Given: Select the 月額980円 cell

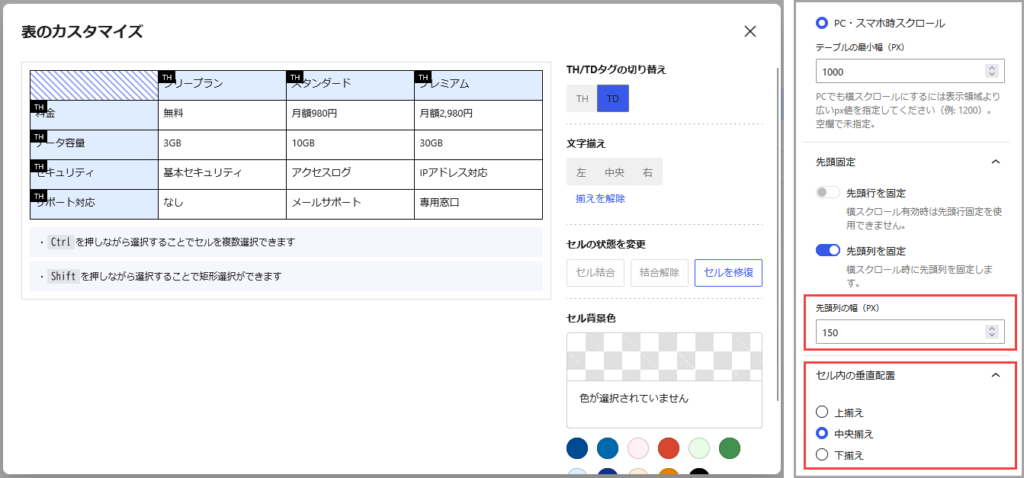Looking at the screenshot, I should tap(350, 115).
